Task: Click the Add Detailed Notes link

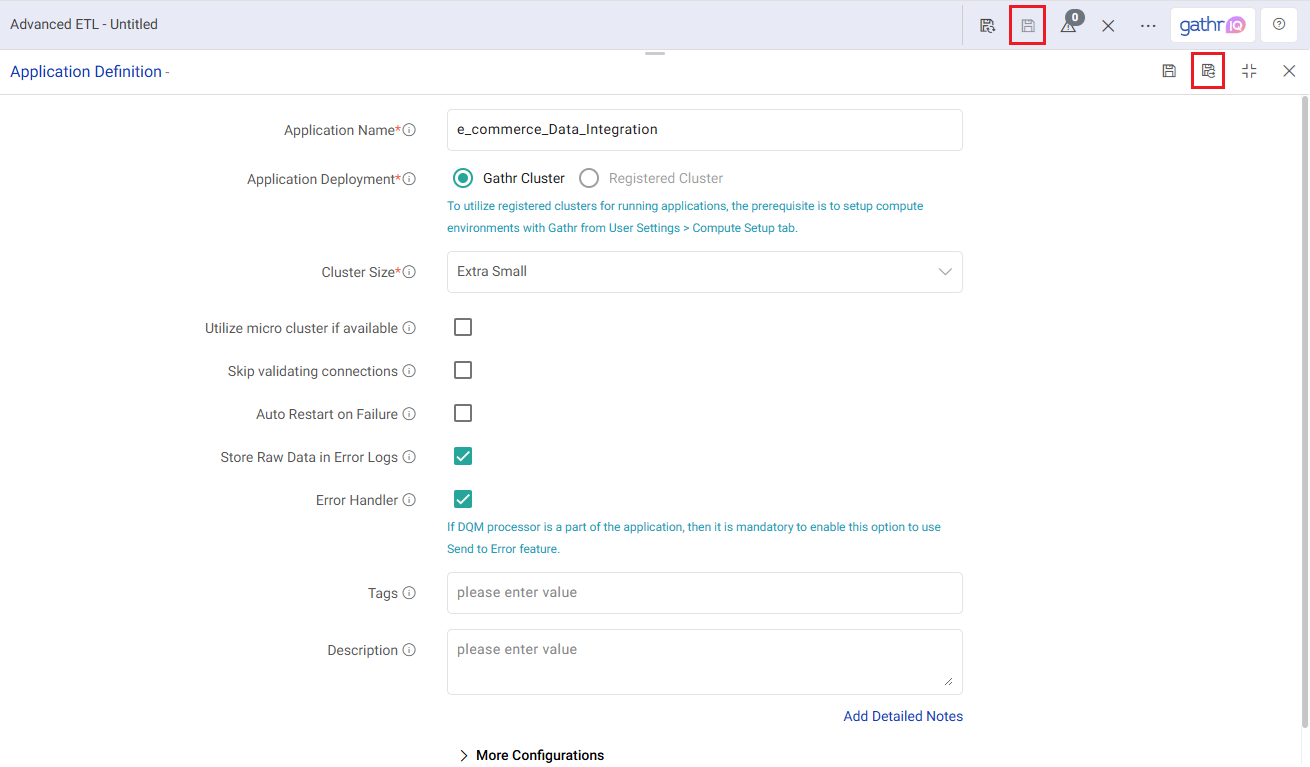Action: pyautogui.click(x=902, y=715)
